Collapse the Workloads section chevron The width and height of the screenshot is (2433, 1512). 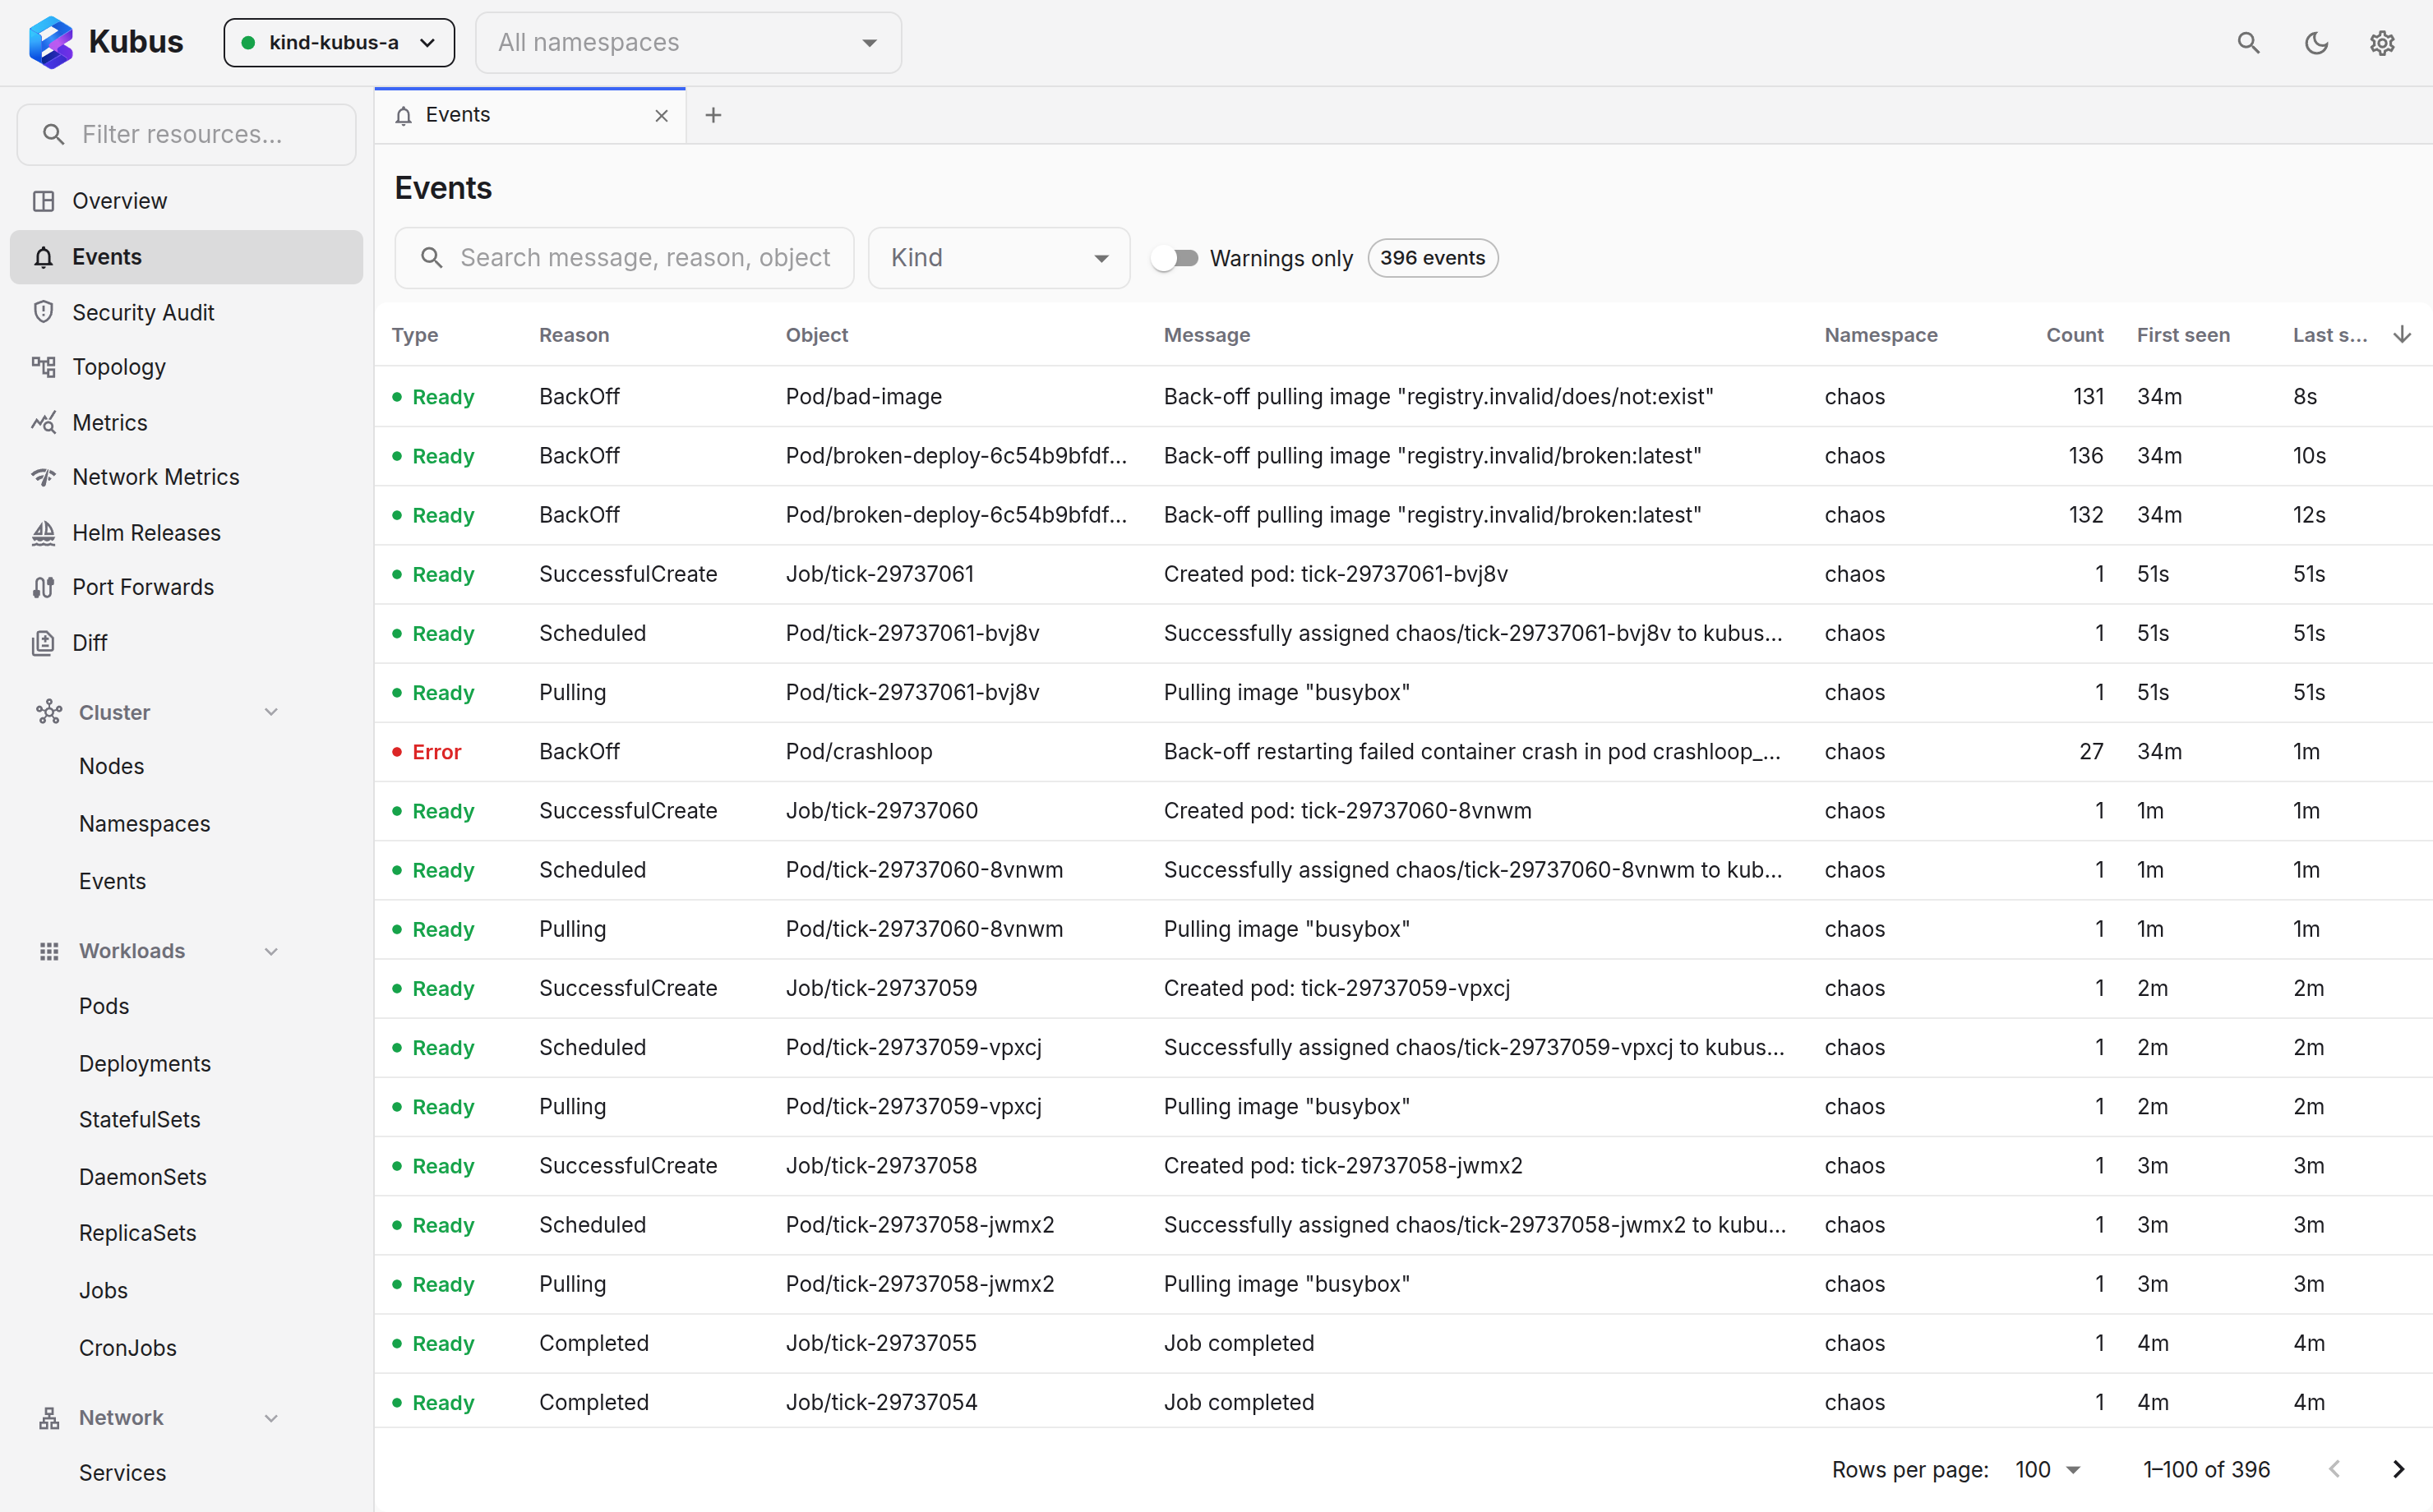click(x=271, y=951)
